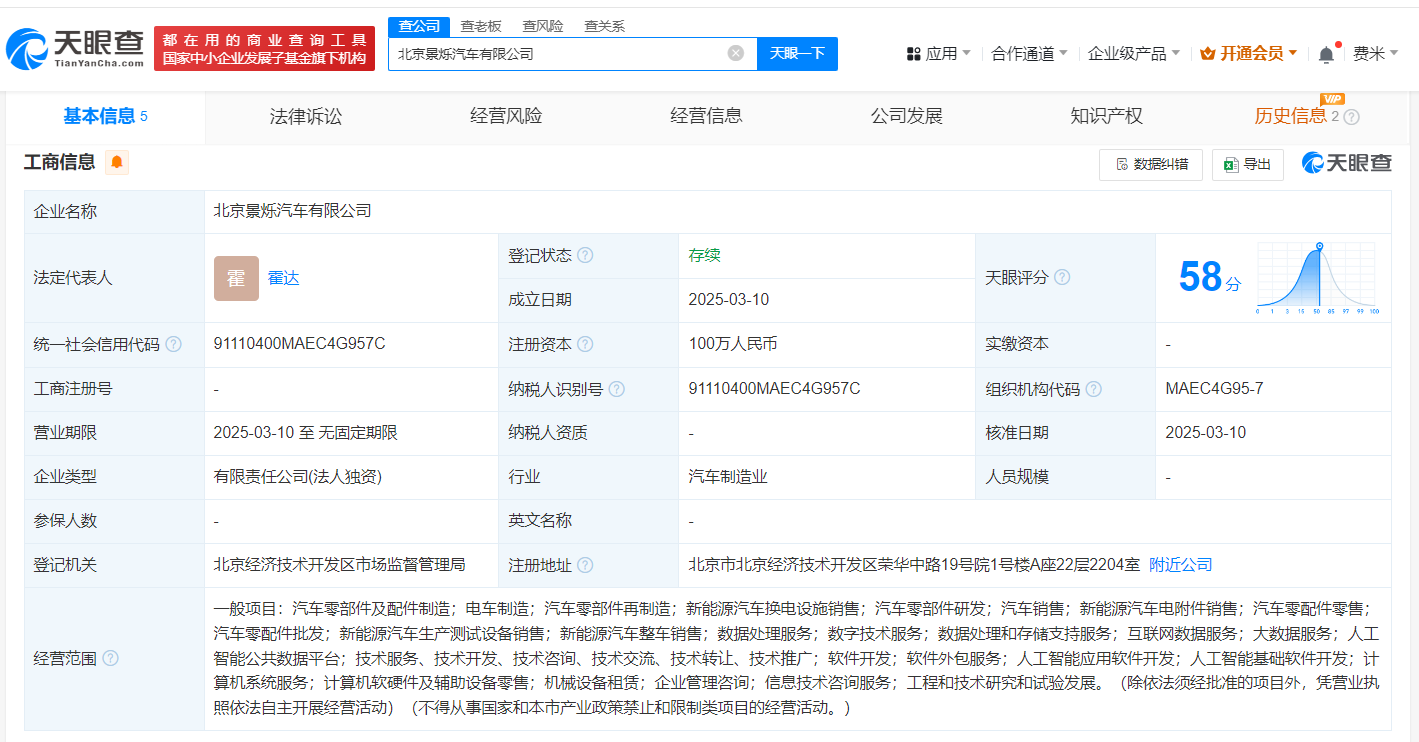
Task: Select the 查老板 search tab
Action: [x=481, y=26]
